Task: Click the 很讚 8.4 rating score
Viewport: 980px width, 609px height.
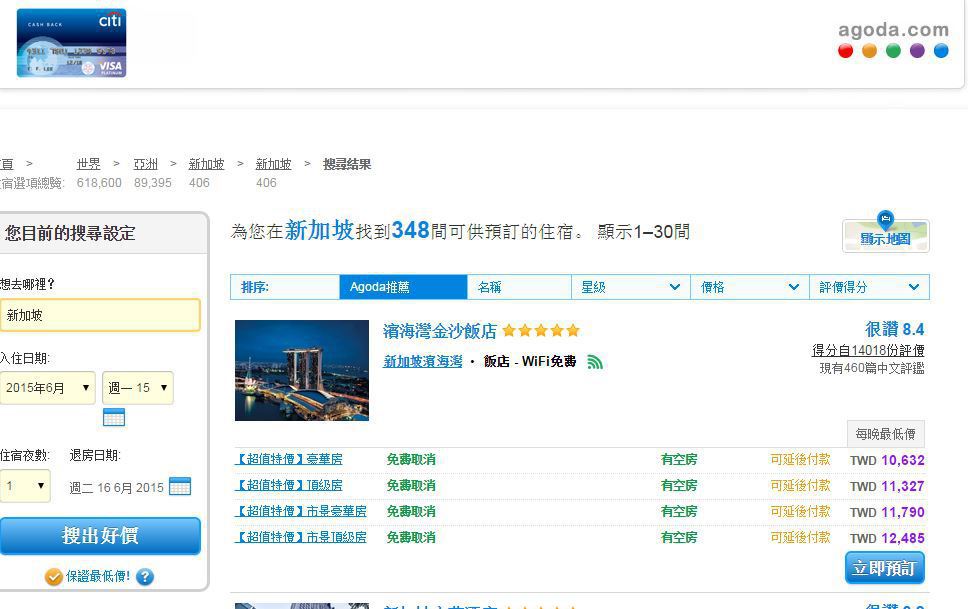Action: (x=894, y=329)
